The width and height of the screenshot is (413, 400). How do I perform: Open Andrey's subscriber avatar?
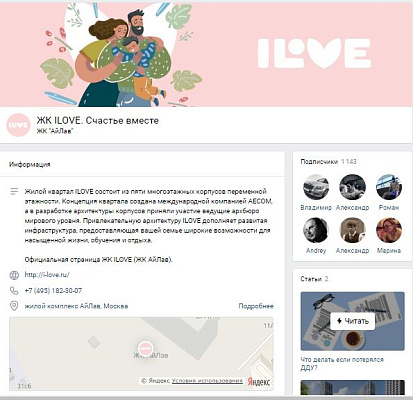[x=316, y=230]
